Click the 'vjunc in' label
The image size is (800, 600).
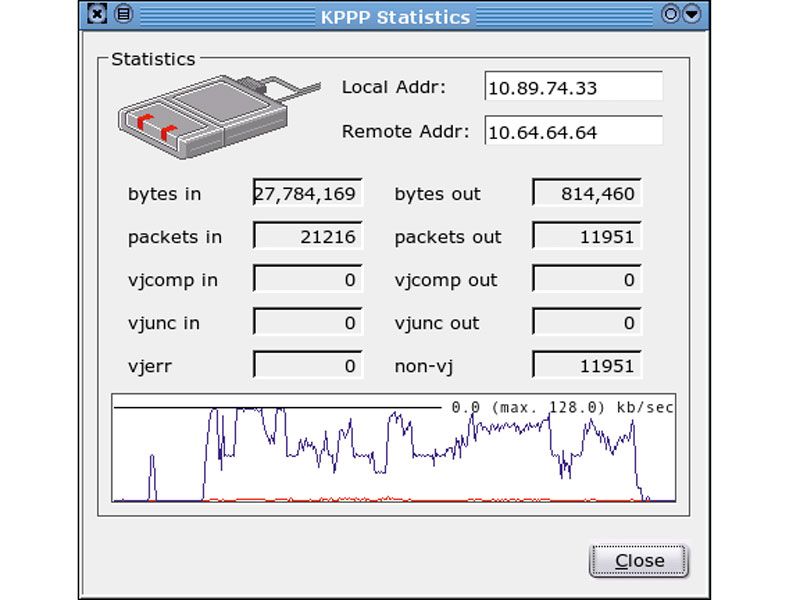pos(163,324)
